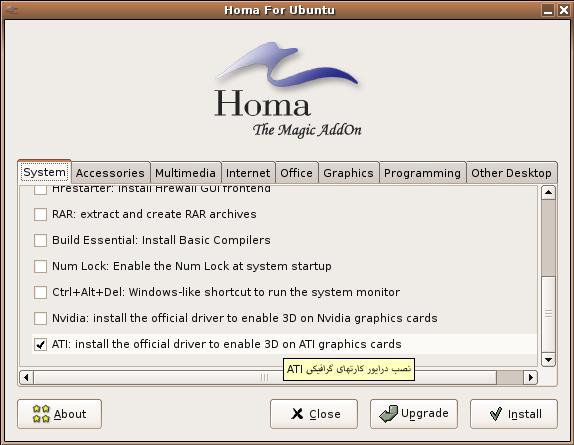Click the Homa logo image
Image resolution: width=574 pixels, height=445 pixels.
288,90
